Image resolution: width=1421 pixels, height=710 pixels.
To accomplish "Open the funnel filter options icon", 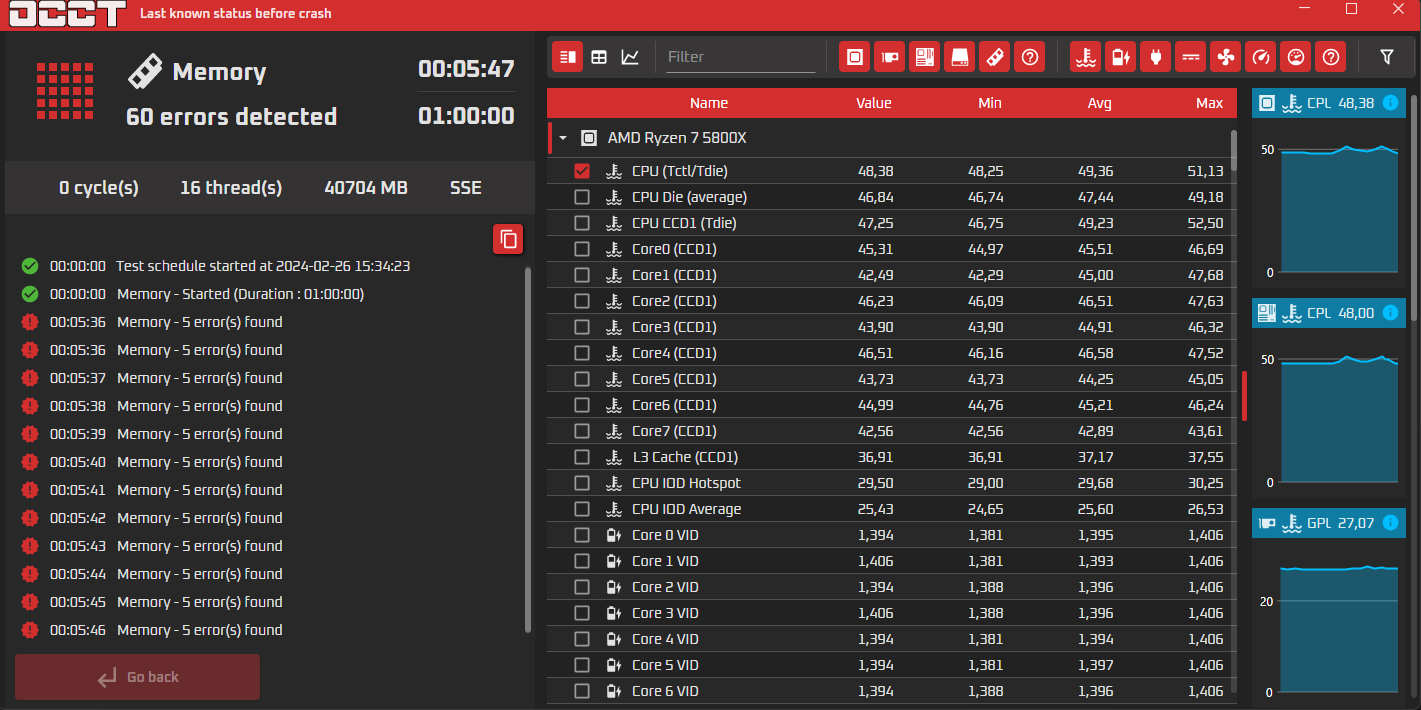I will click(x=1386, y=57).
